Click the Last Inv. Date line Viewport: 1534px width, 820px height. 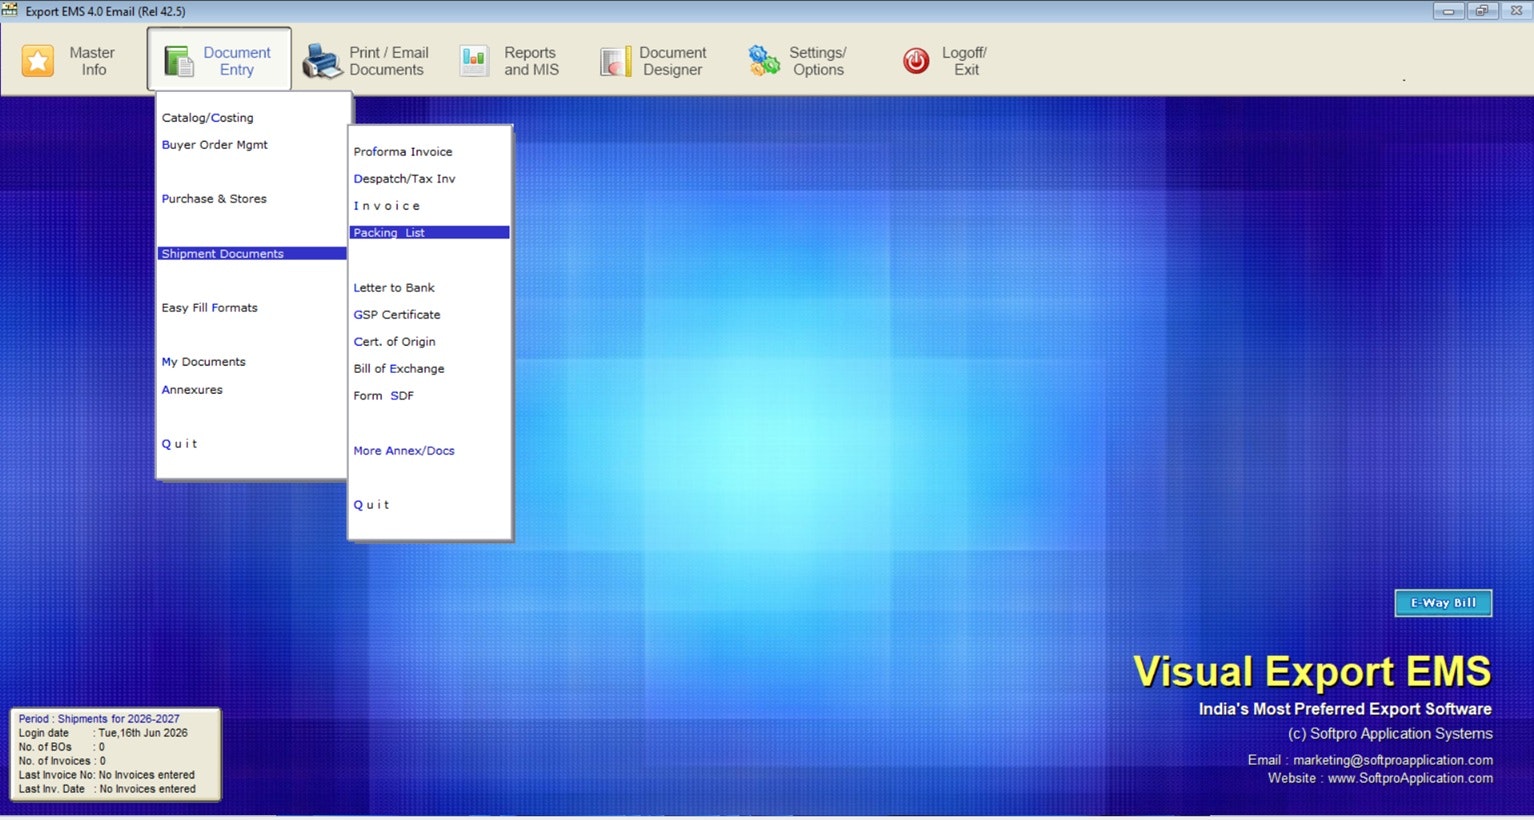(x=107, y=789)
